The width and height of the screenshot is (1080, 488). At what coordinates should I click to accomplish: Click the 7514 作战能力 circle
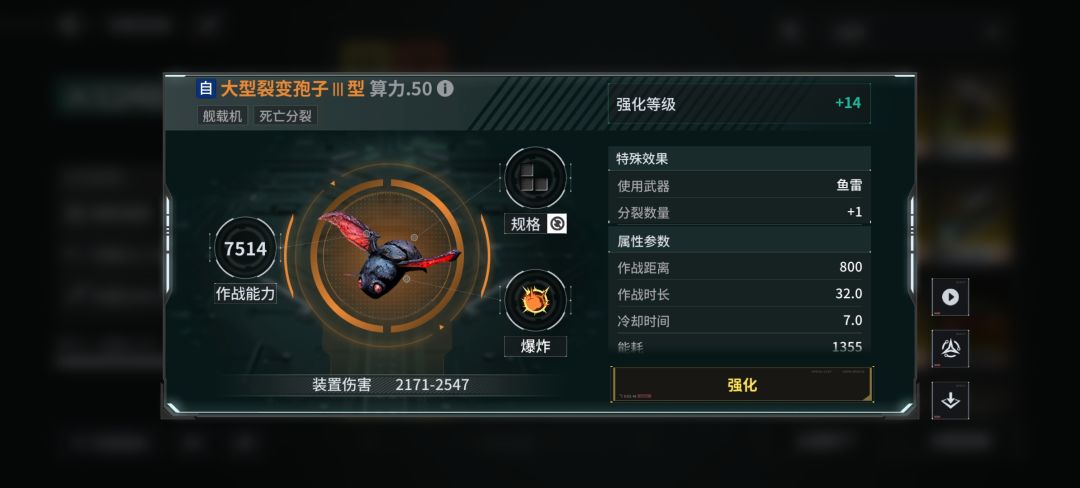pos(245,248)
